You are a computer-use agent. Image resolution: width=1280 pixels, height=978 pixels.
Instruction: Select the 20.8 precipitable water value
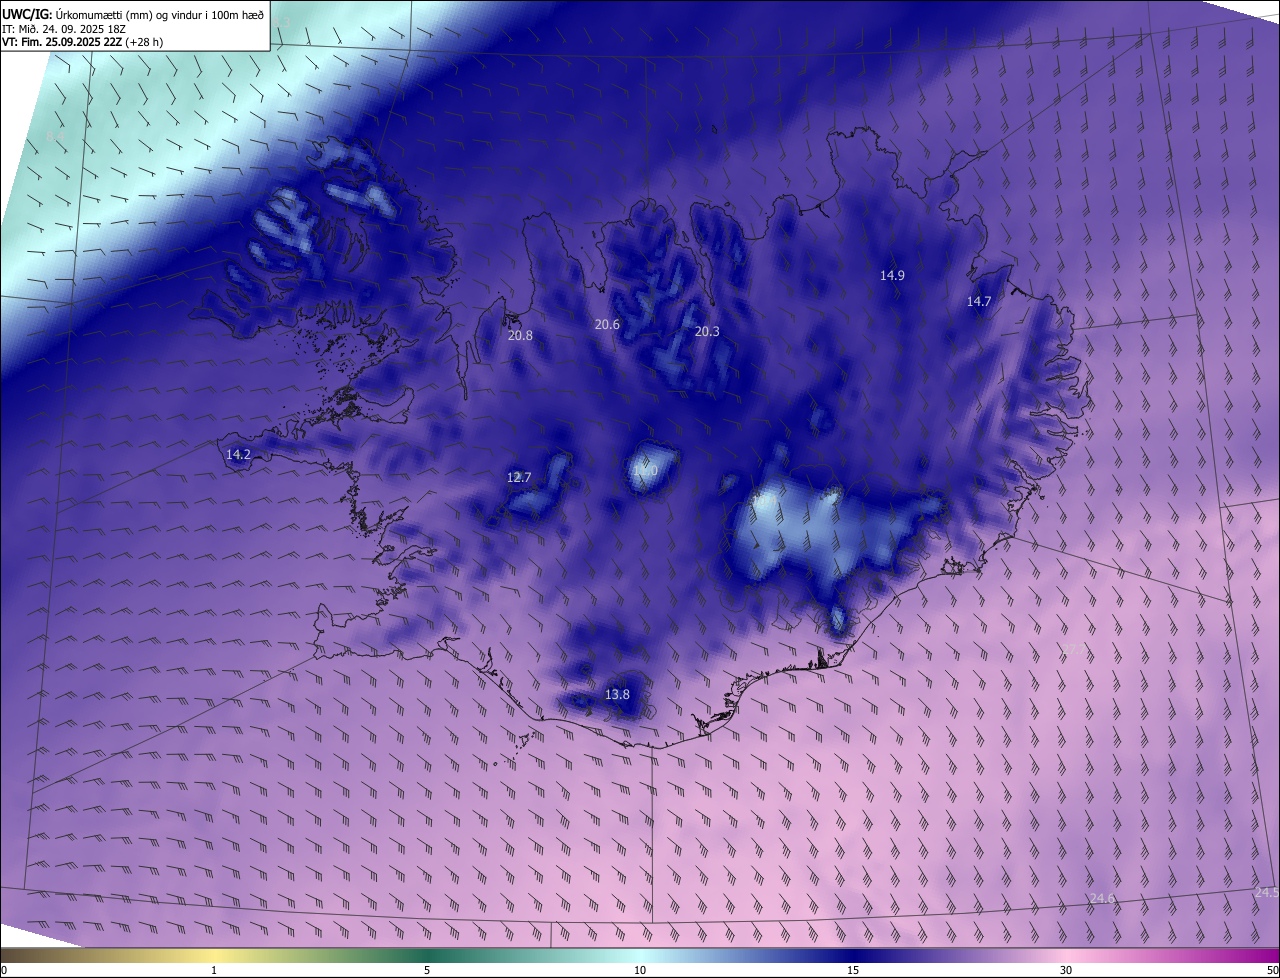(520, 336)
